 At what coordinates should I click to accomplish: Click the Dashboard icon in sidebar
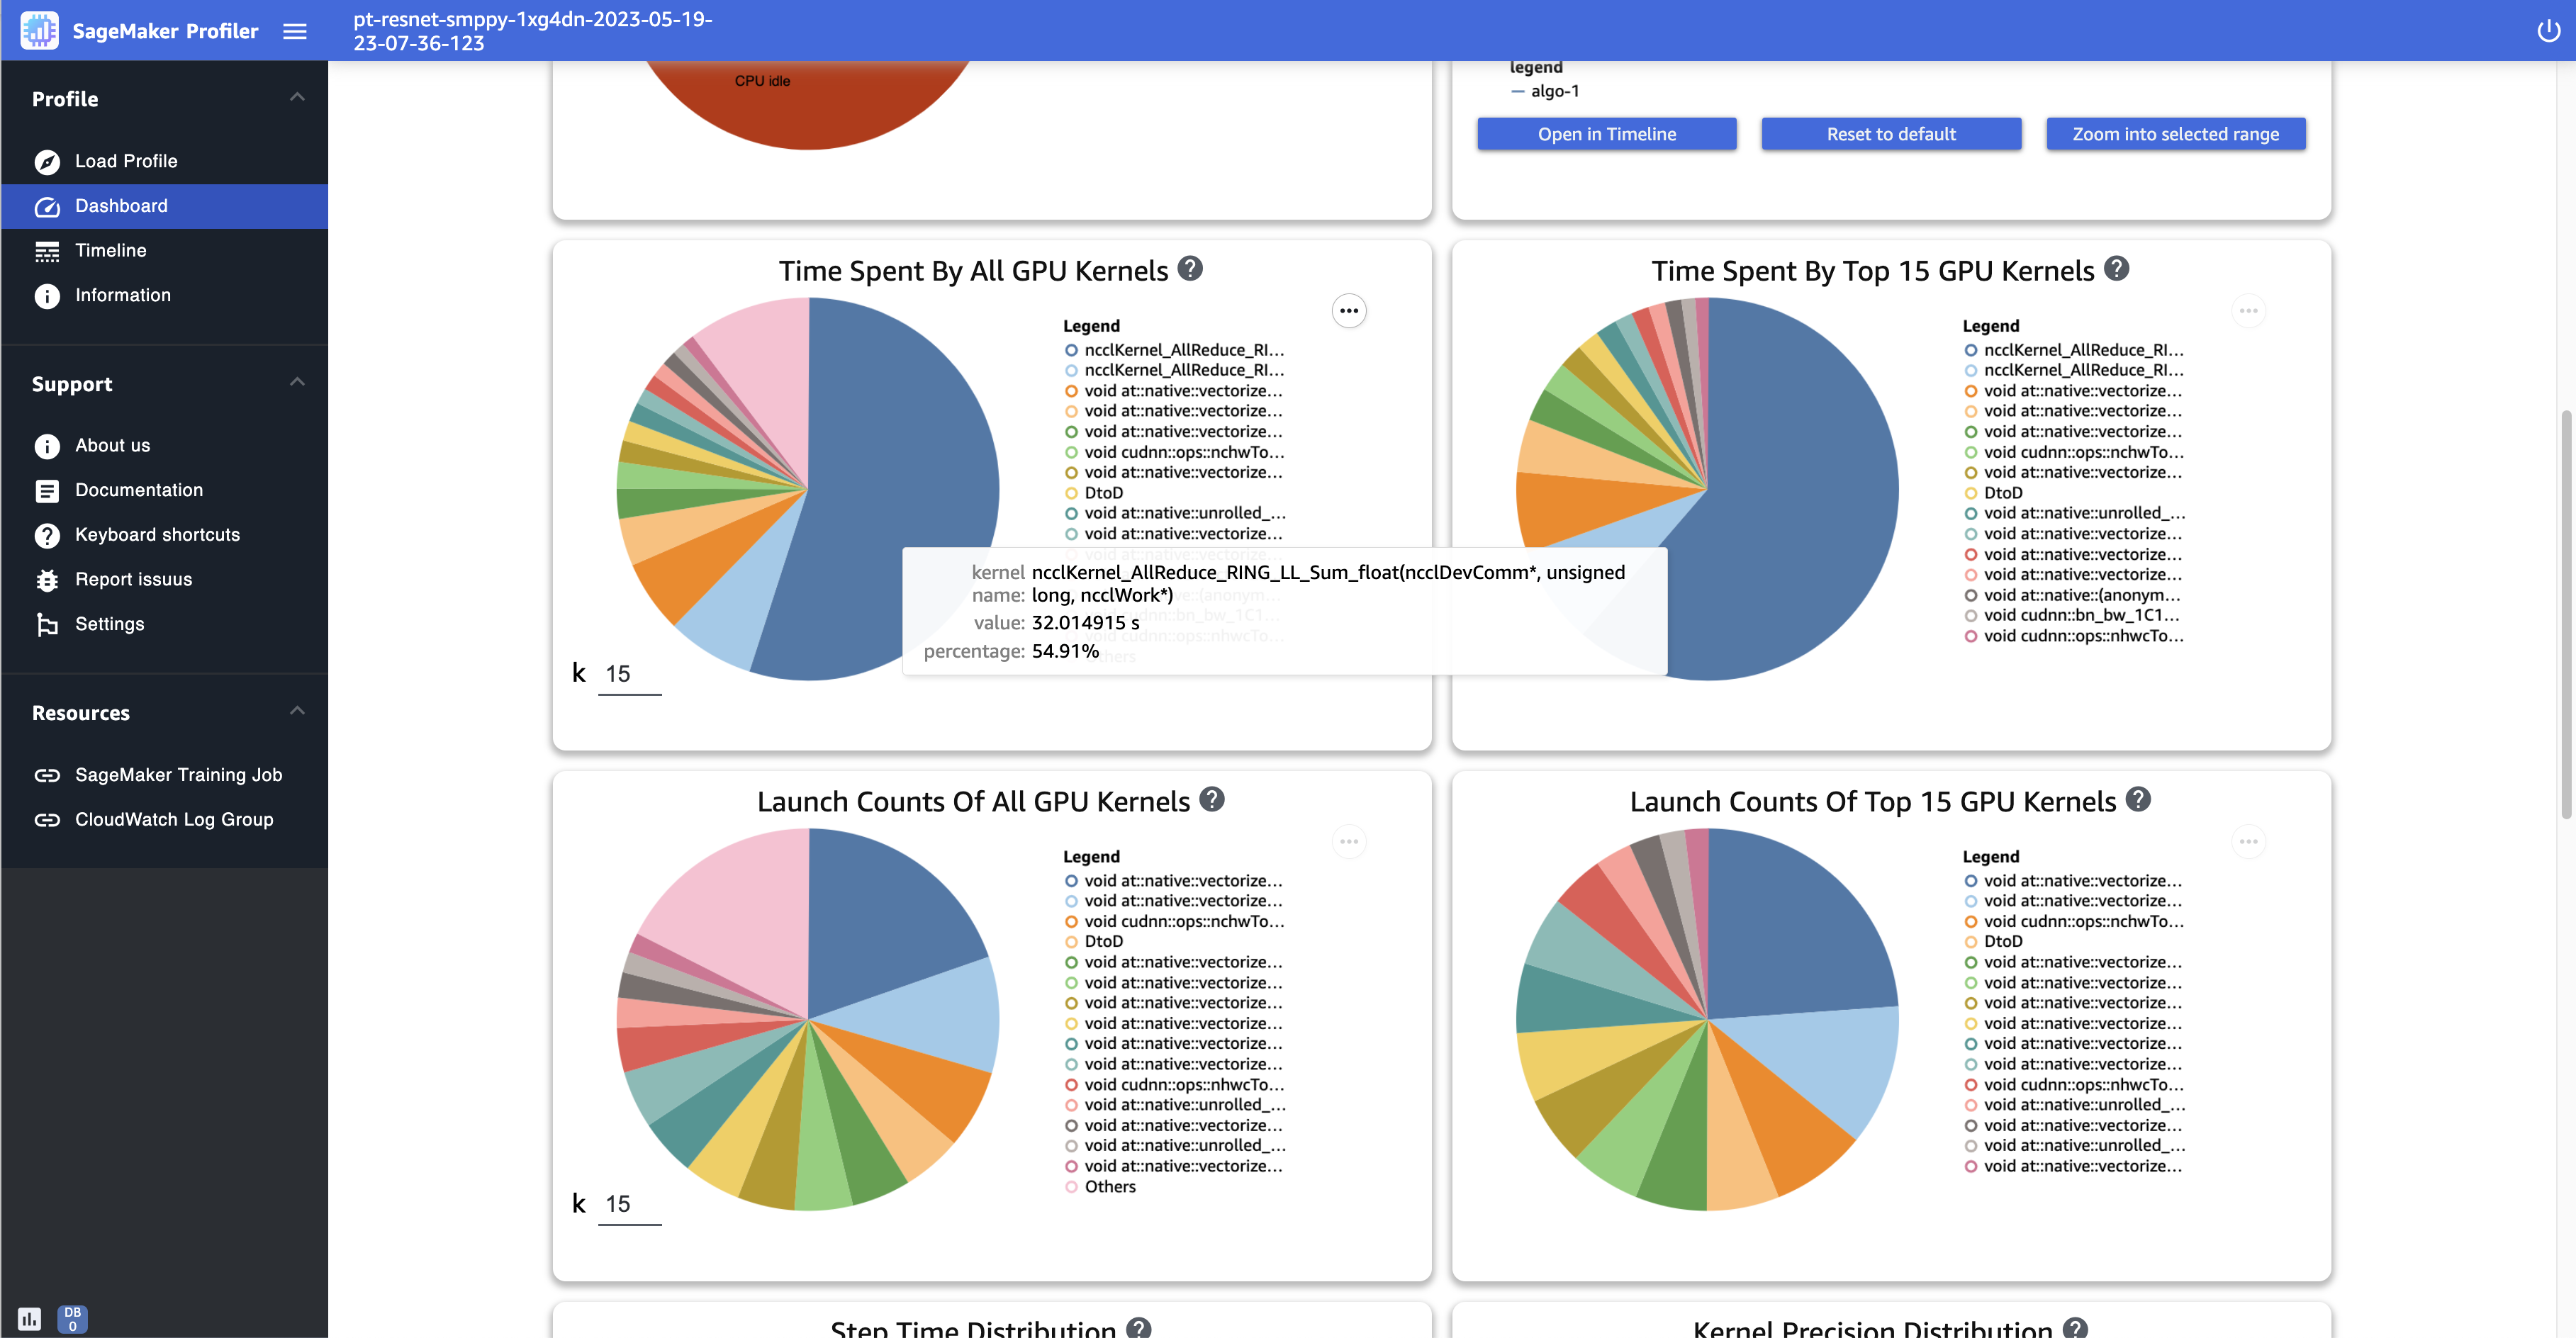pyautogui.click(x=46, y=206)
